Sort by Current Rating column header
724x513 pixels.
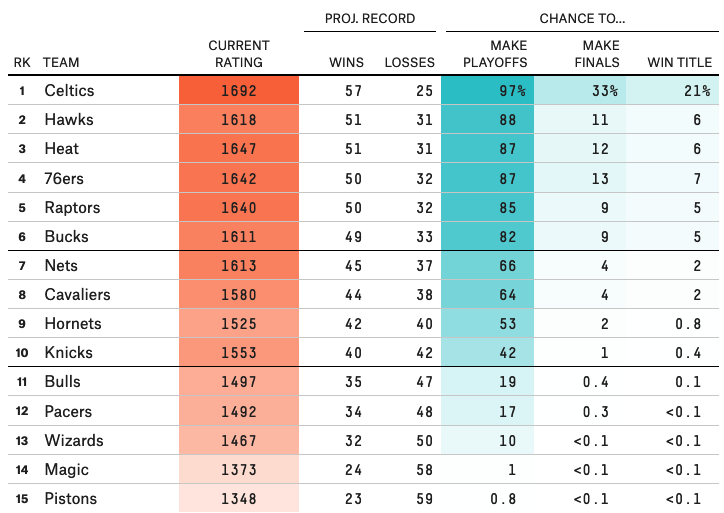(239, 54)
